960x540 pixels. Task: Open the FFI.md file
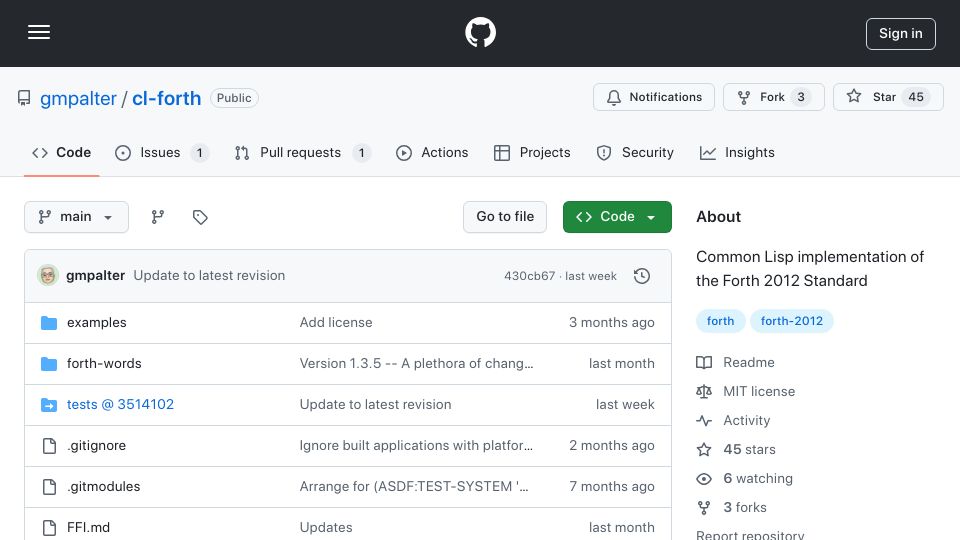pos(89,528)
